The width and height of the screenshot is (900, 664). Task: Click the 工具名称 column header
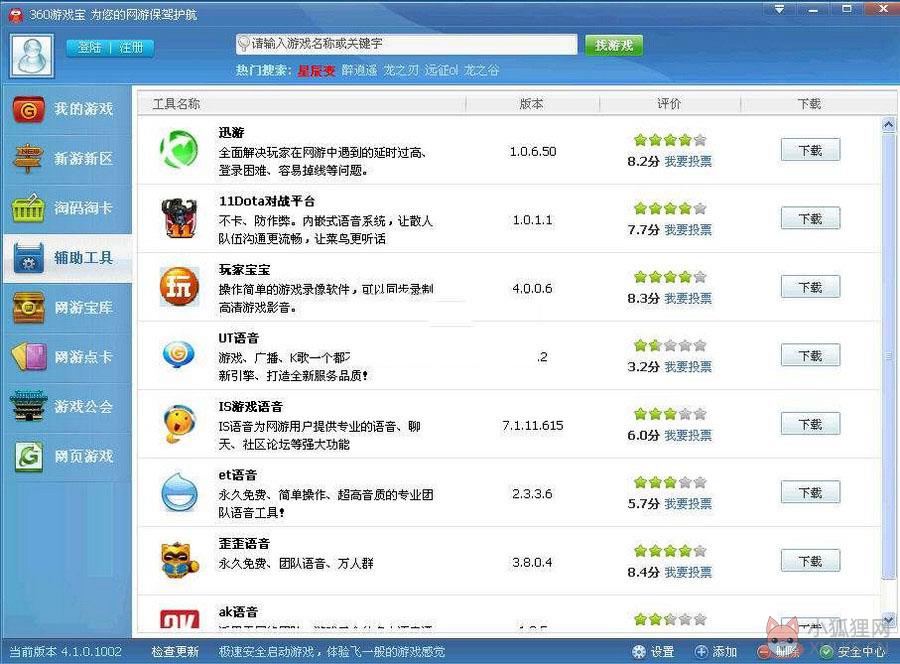[176, 104]
